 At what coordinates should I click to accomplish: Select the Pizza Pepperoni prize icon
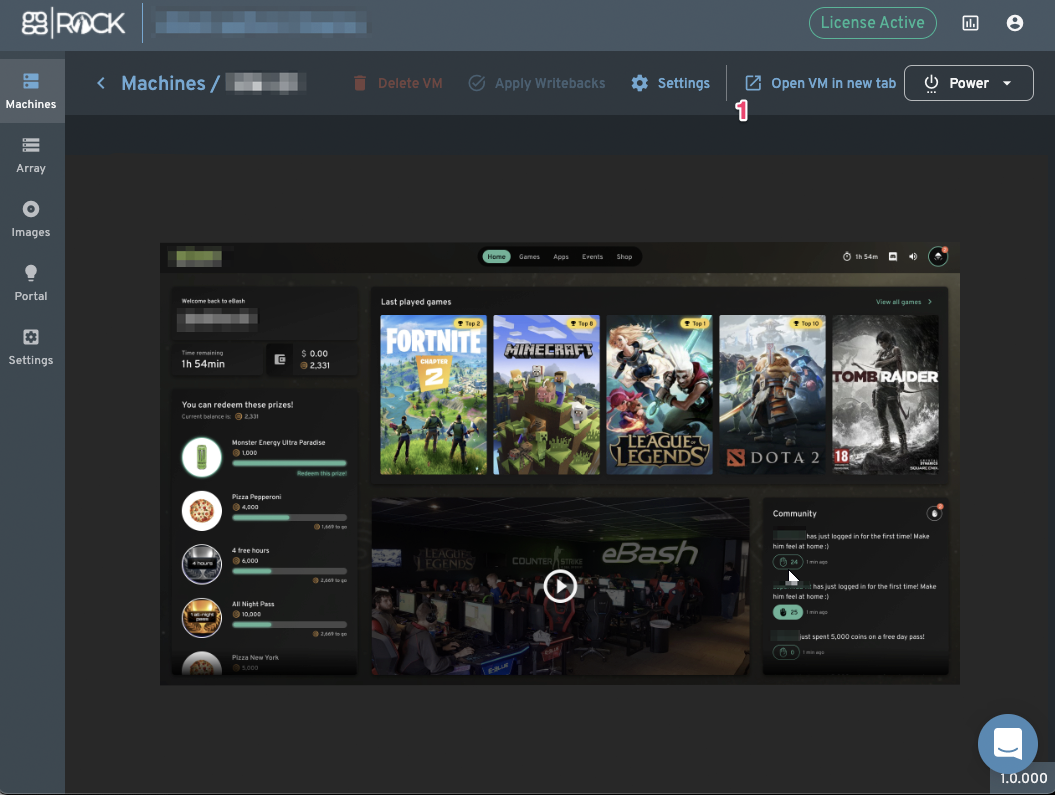(x=202, y=511)
